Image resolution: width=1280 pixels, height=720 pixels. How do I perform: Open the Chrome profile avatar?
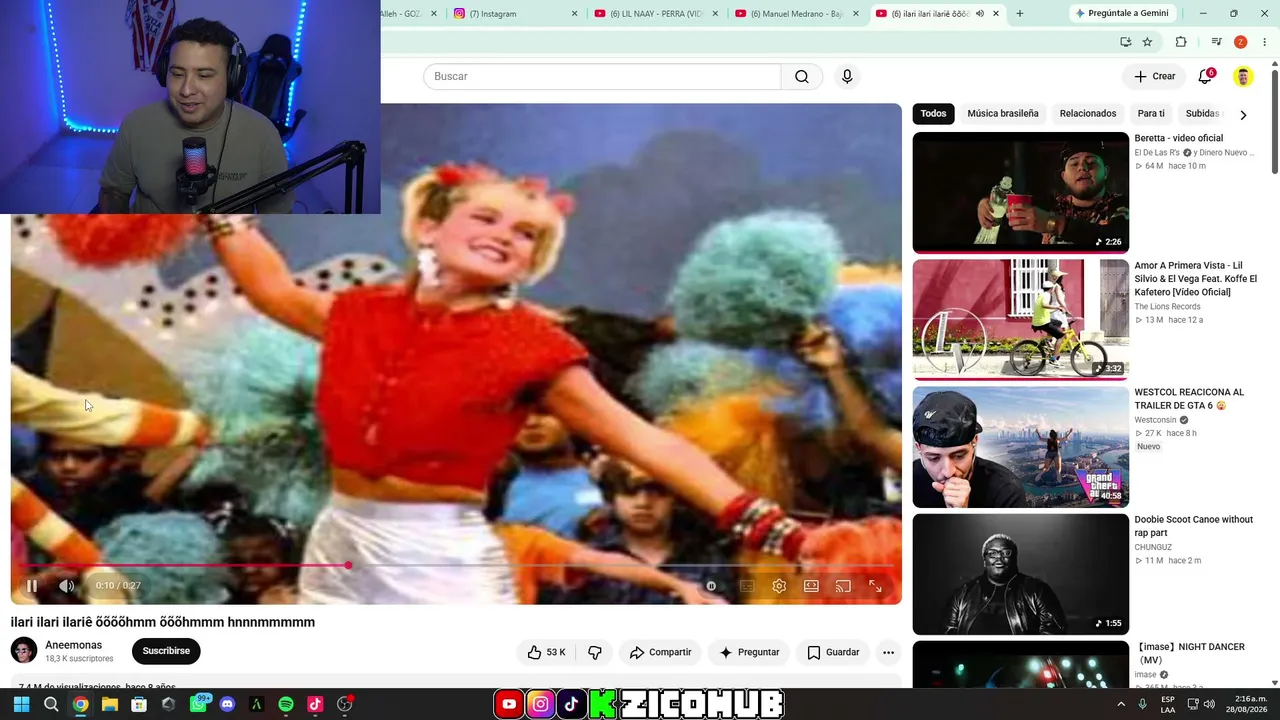point(1241,42)
